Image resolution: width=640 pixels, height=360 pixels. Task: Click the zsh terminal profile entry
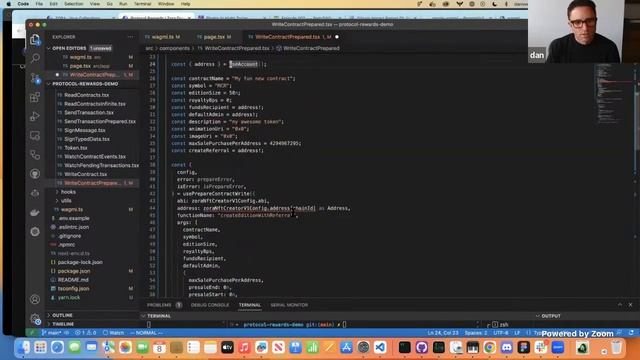[x=500, y=325]
